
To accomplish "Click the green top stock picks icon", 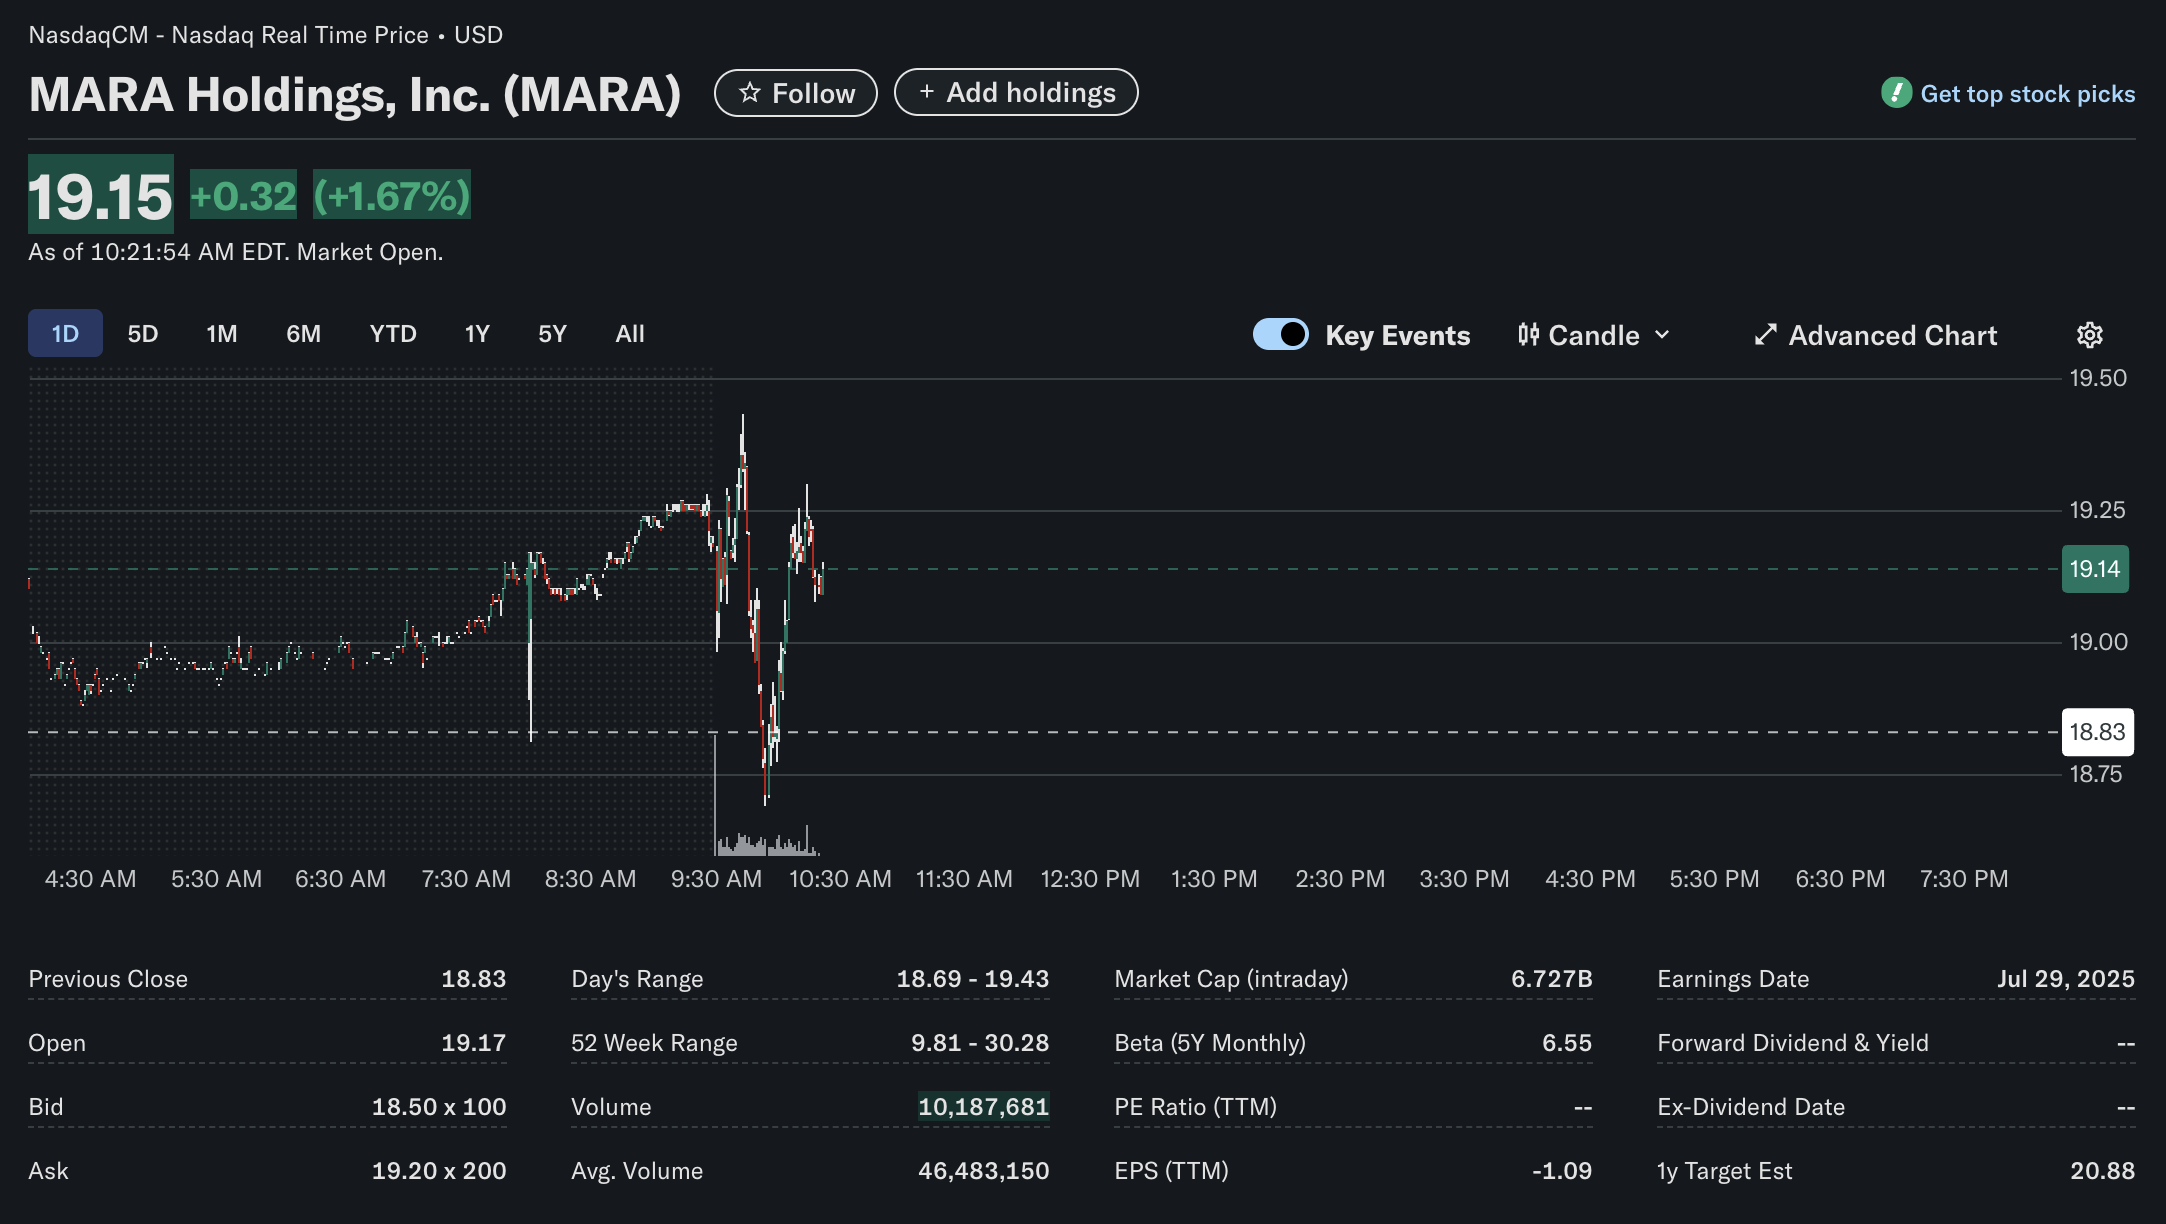I will click(1896, 93).
